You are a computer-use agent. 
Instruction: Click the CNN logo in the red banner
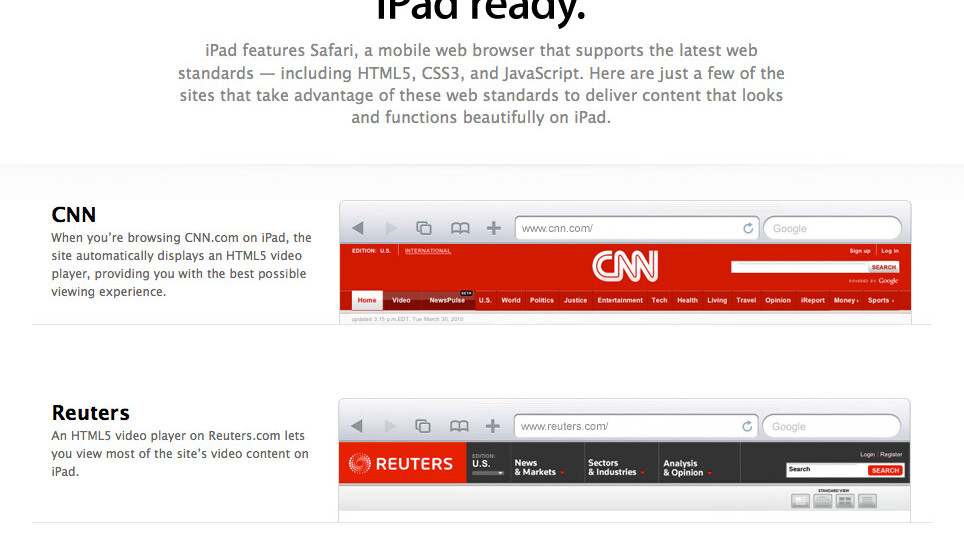click(x=625, y=266)
